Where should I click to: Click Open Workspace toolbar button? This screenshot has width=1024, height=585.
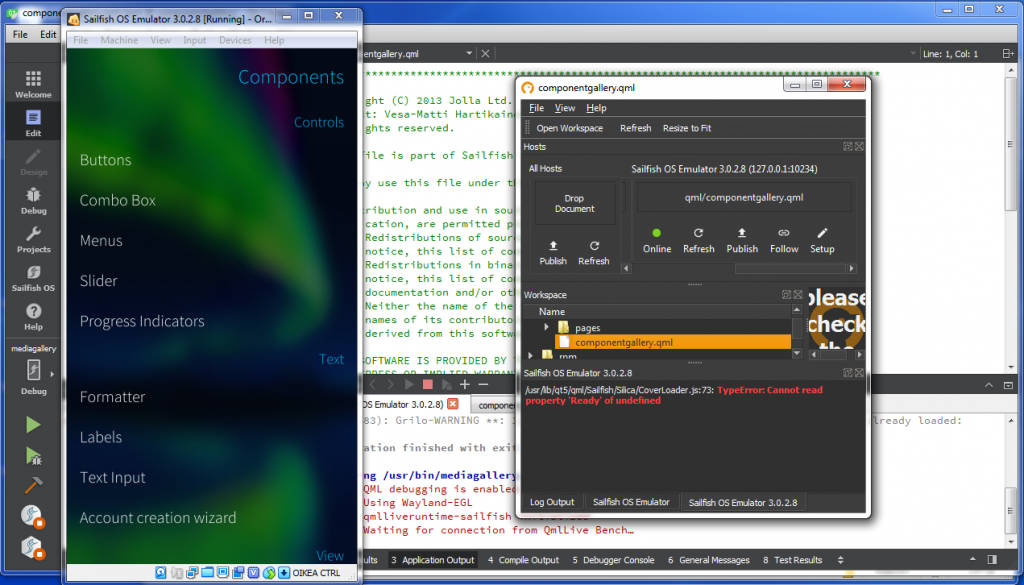click(569, 128)
